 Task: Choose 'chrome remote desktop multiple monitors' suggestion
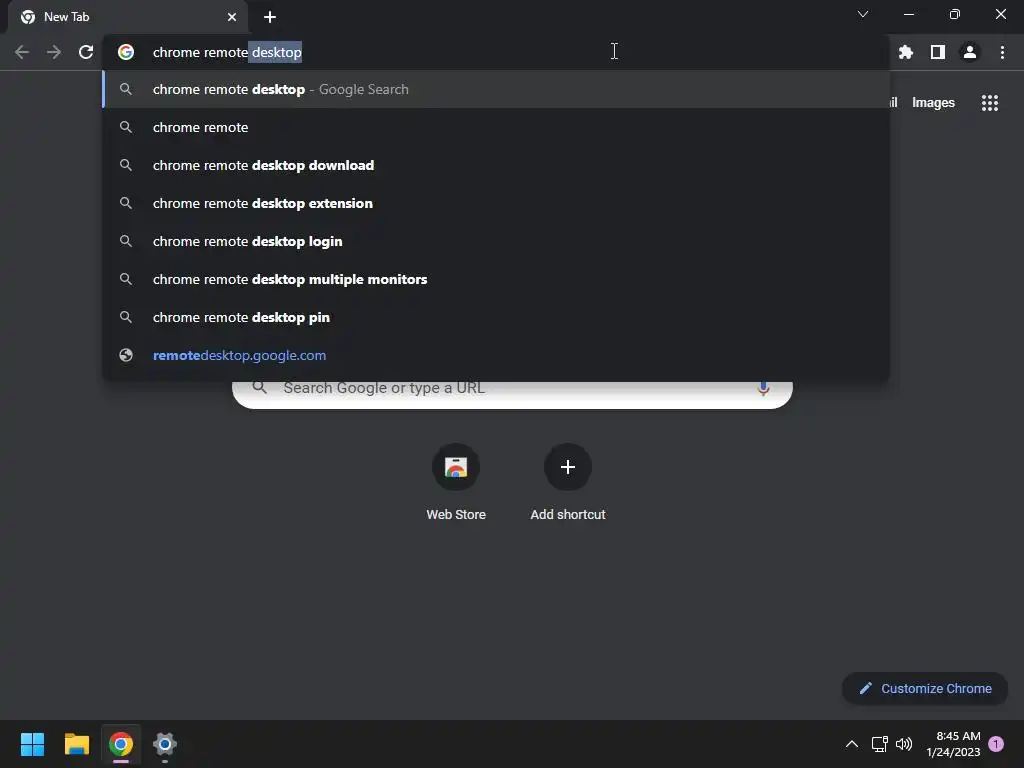496,279
